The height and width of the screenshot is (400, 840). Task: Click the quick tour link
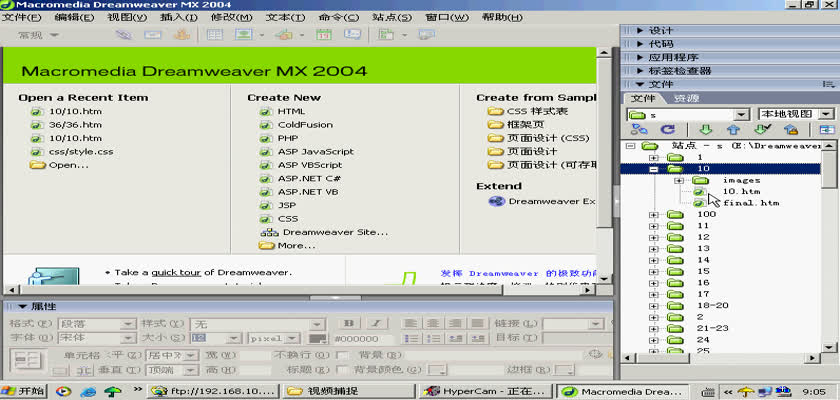point(176,273)
